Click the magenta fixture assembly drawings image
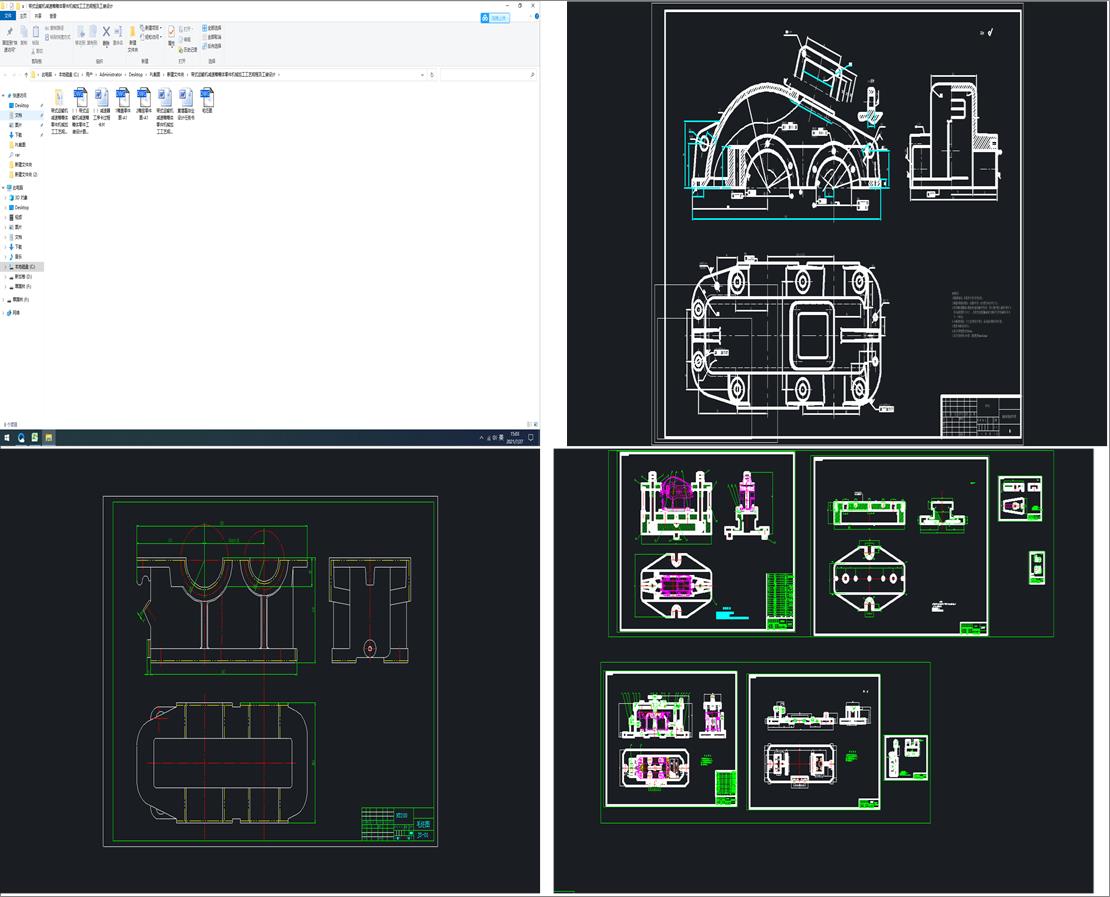Image resolution: width=1110 pixels, height=897 pixels. click(x=825, y=670)
